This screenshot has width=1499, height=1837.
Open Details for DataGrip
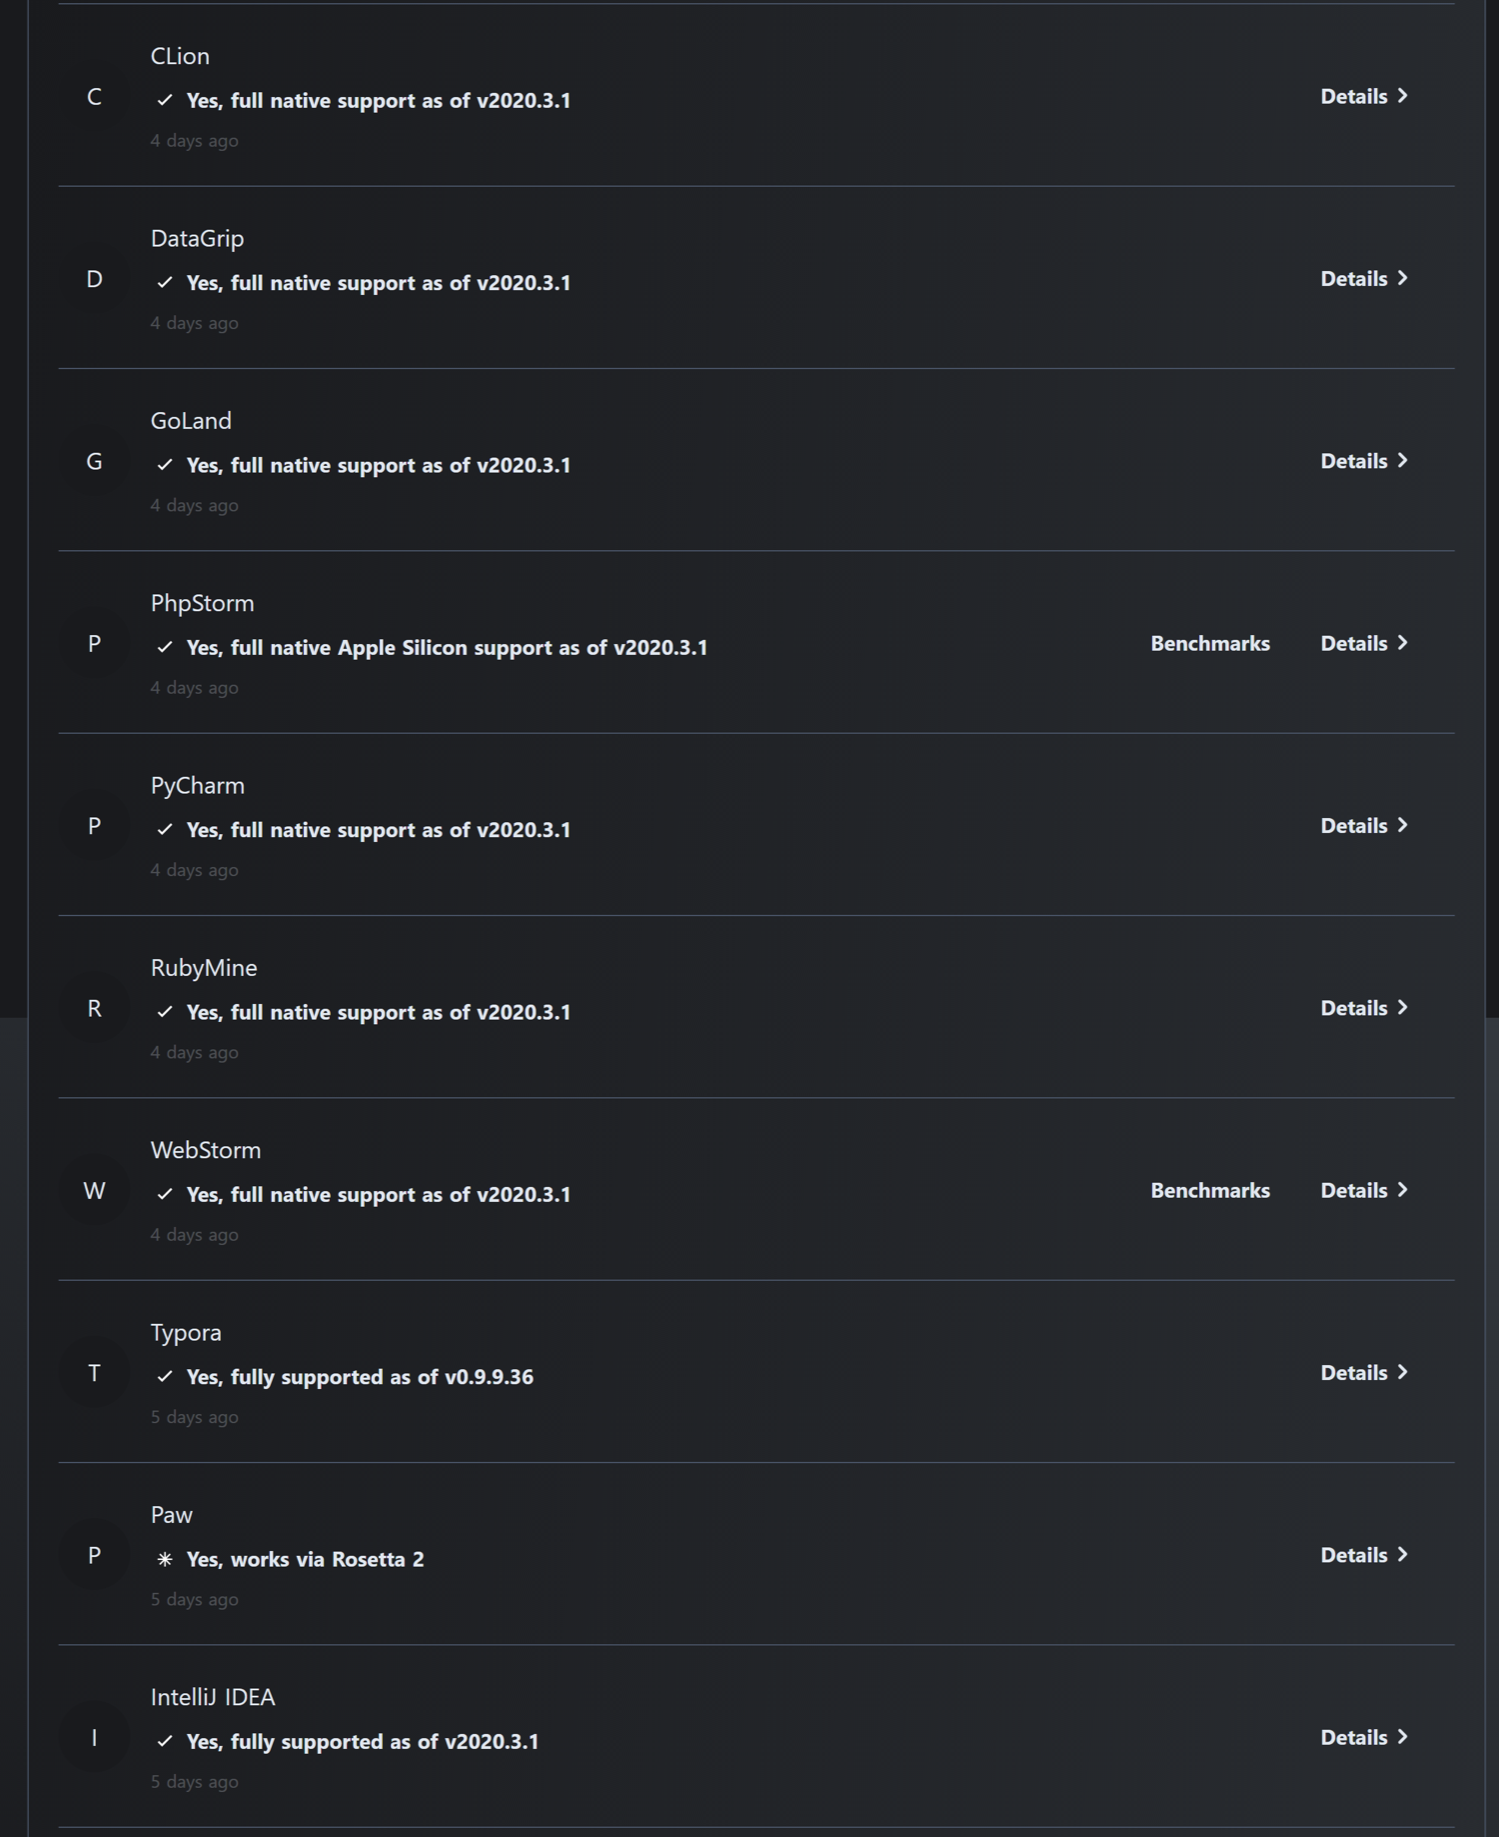pyautogui.click(x=1363, y=279)
